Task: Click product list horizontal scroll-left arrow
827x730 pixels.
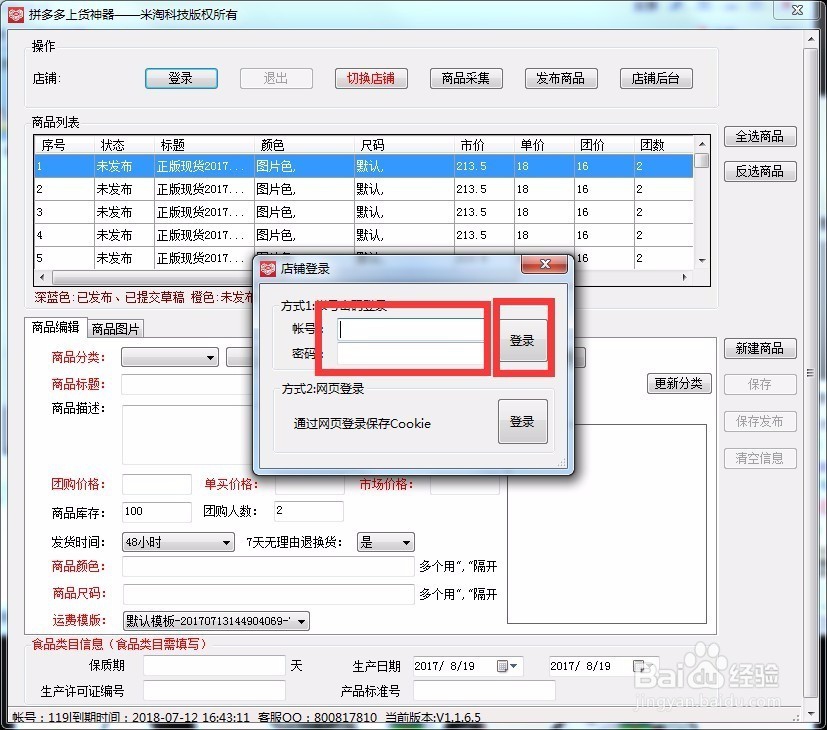Action: point(42,277)
